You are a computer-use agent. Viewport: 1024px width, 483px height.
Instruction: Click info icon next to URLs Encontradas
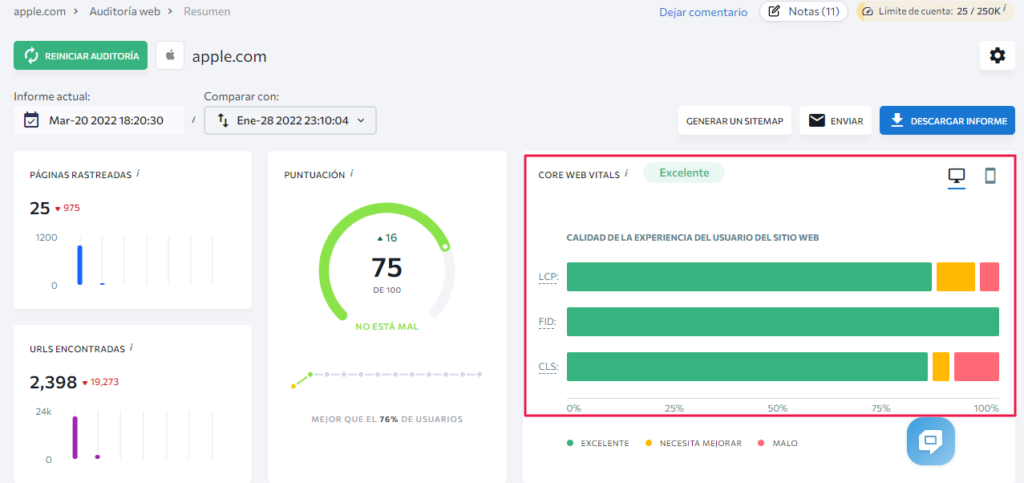132,348
